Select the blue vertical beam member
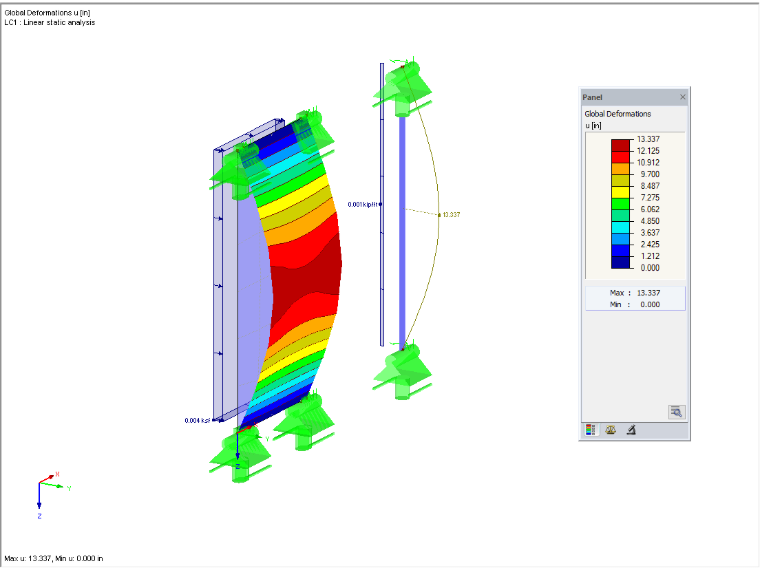The image size is (760, 570). (x=402, y=231)
